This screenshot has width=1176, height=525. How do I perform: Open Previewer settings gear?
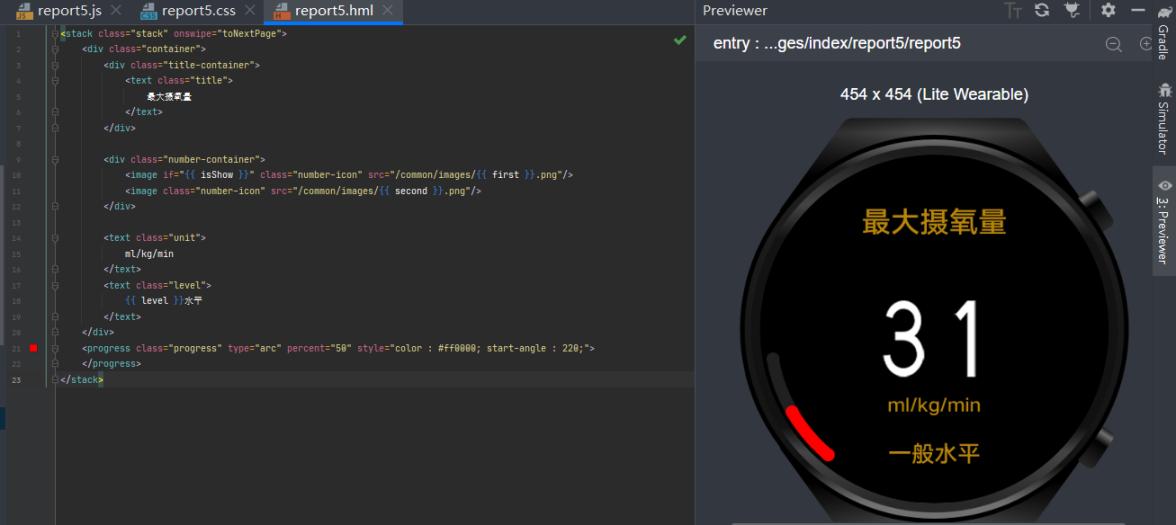pos(1108,10)
